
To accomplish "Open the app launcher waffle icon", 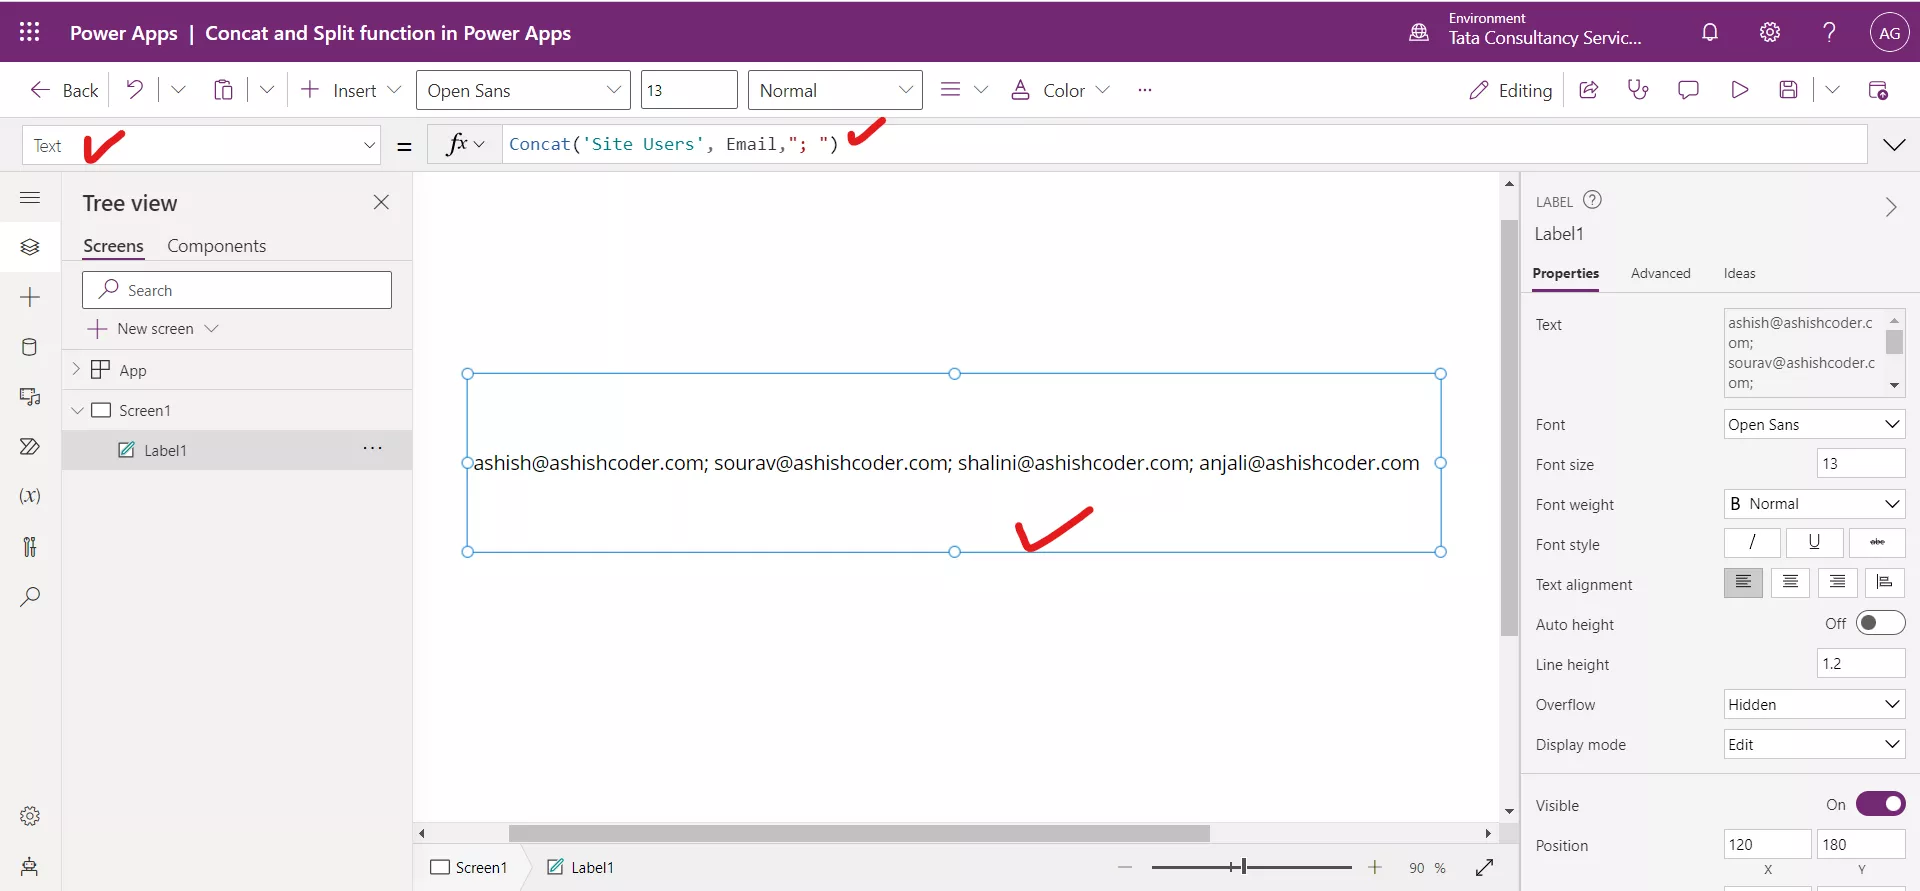I will (x=30, y=32).
